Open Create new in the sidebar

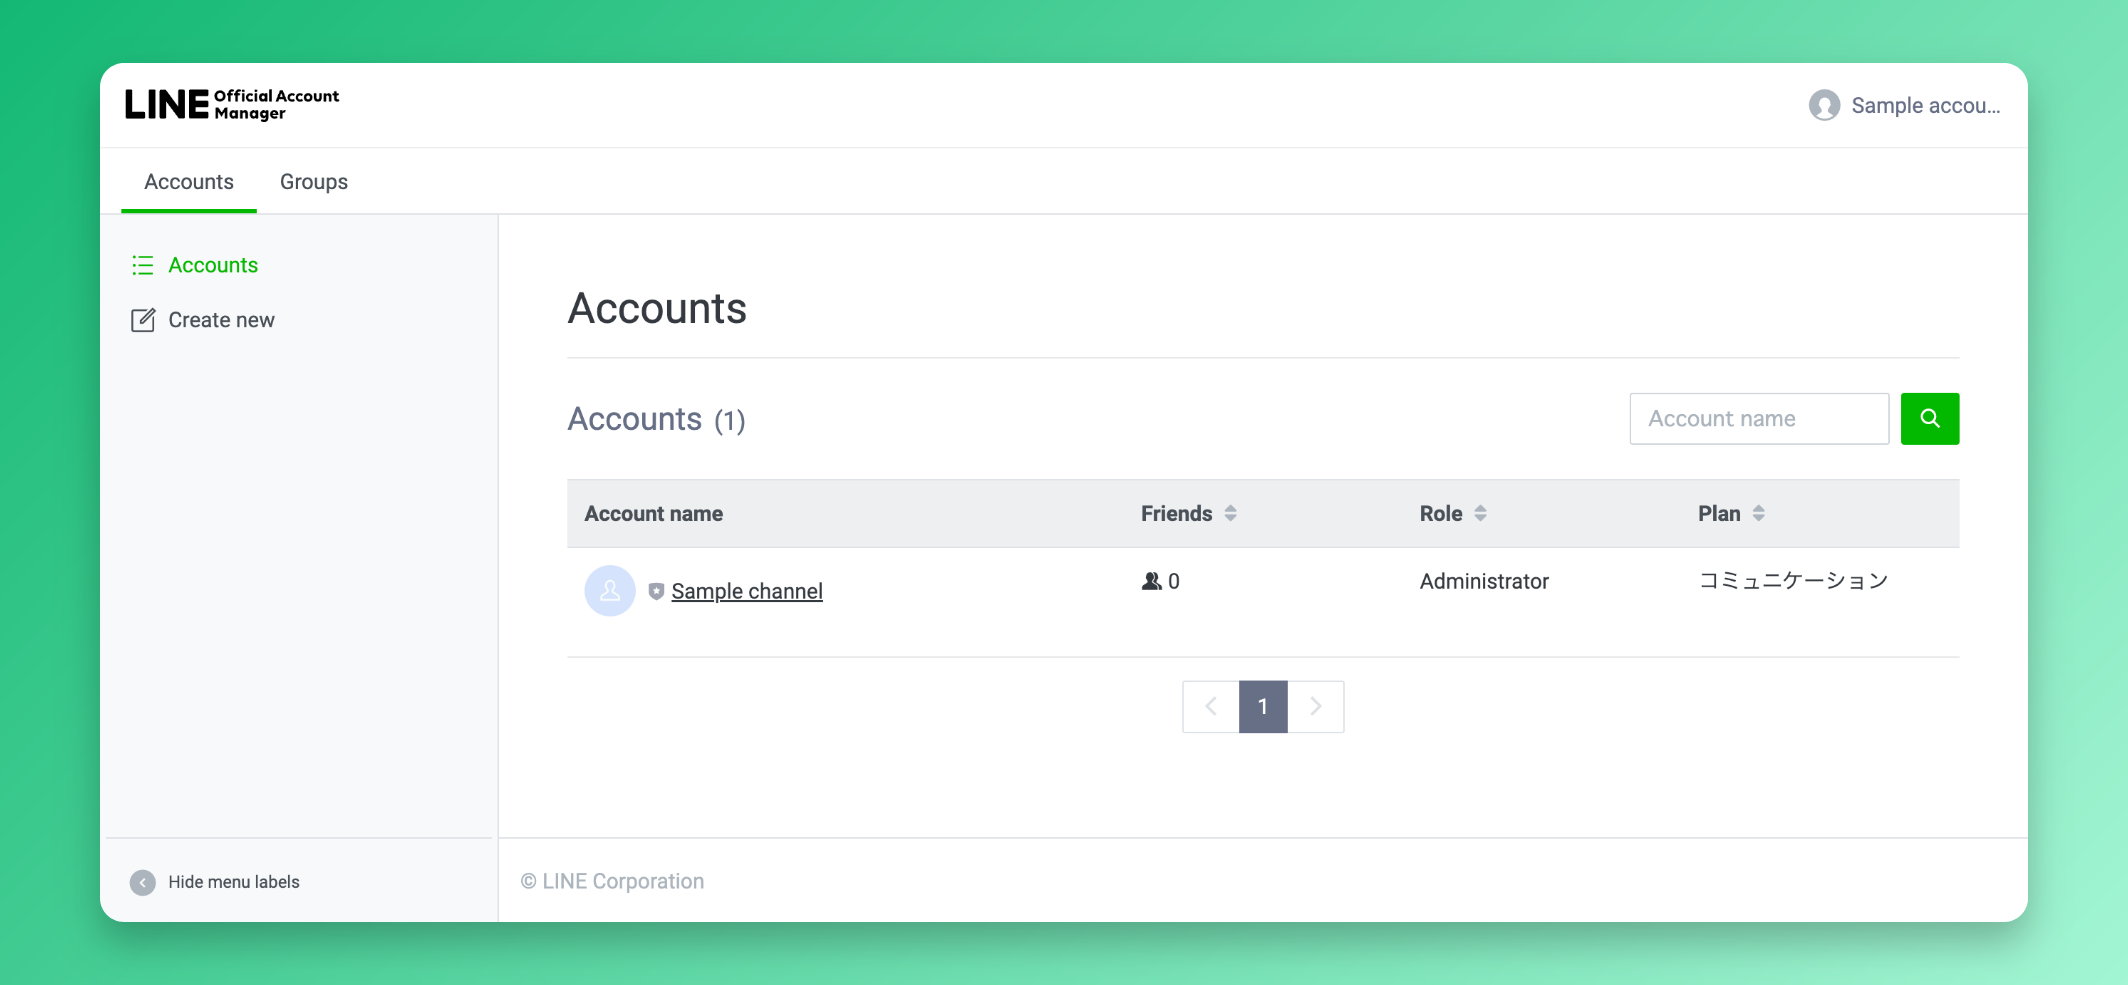(221, 320)
